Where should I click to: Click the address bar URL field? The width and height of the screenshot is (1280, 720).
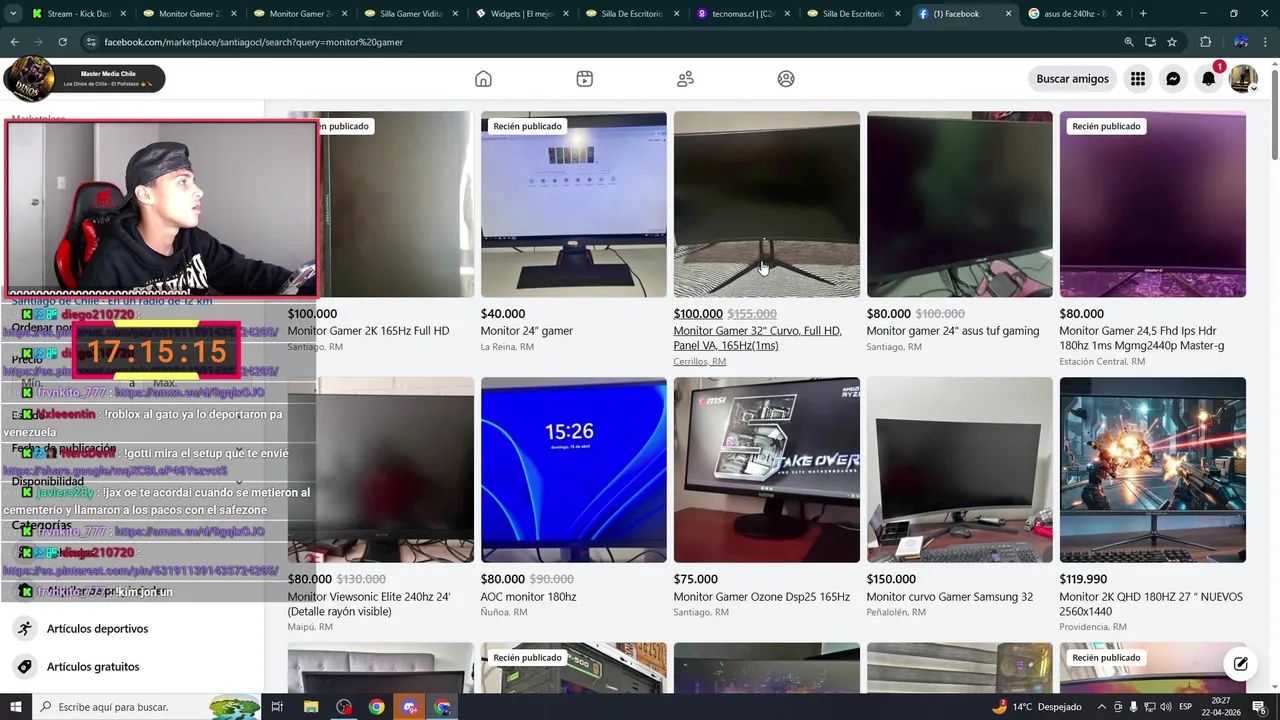[600, 42]
